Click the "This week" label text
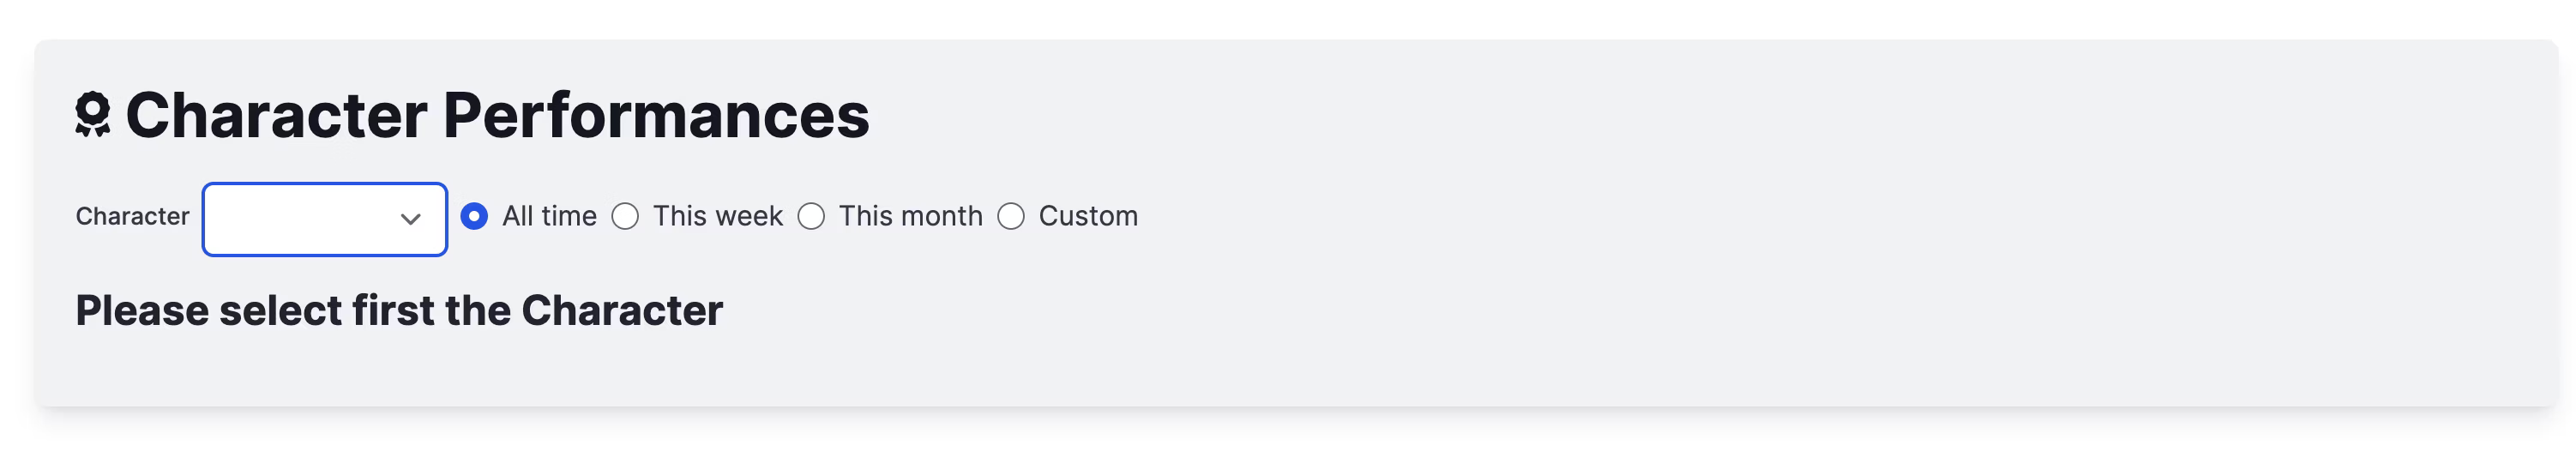This screenshot has width=2576, height=451. pyautogui.click(x=717, y=216)
